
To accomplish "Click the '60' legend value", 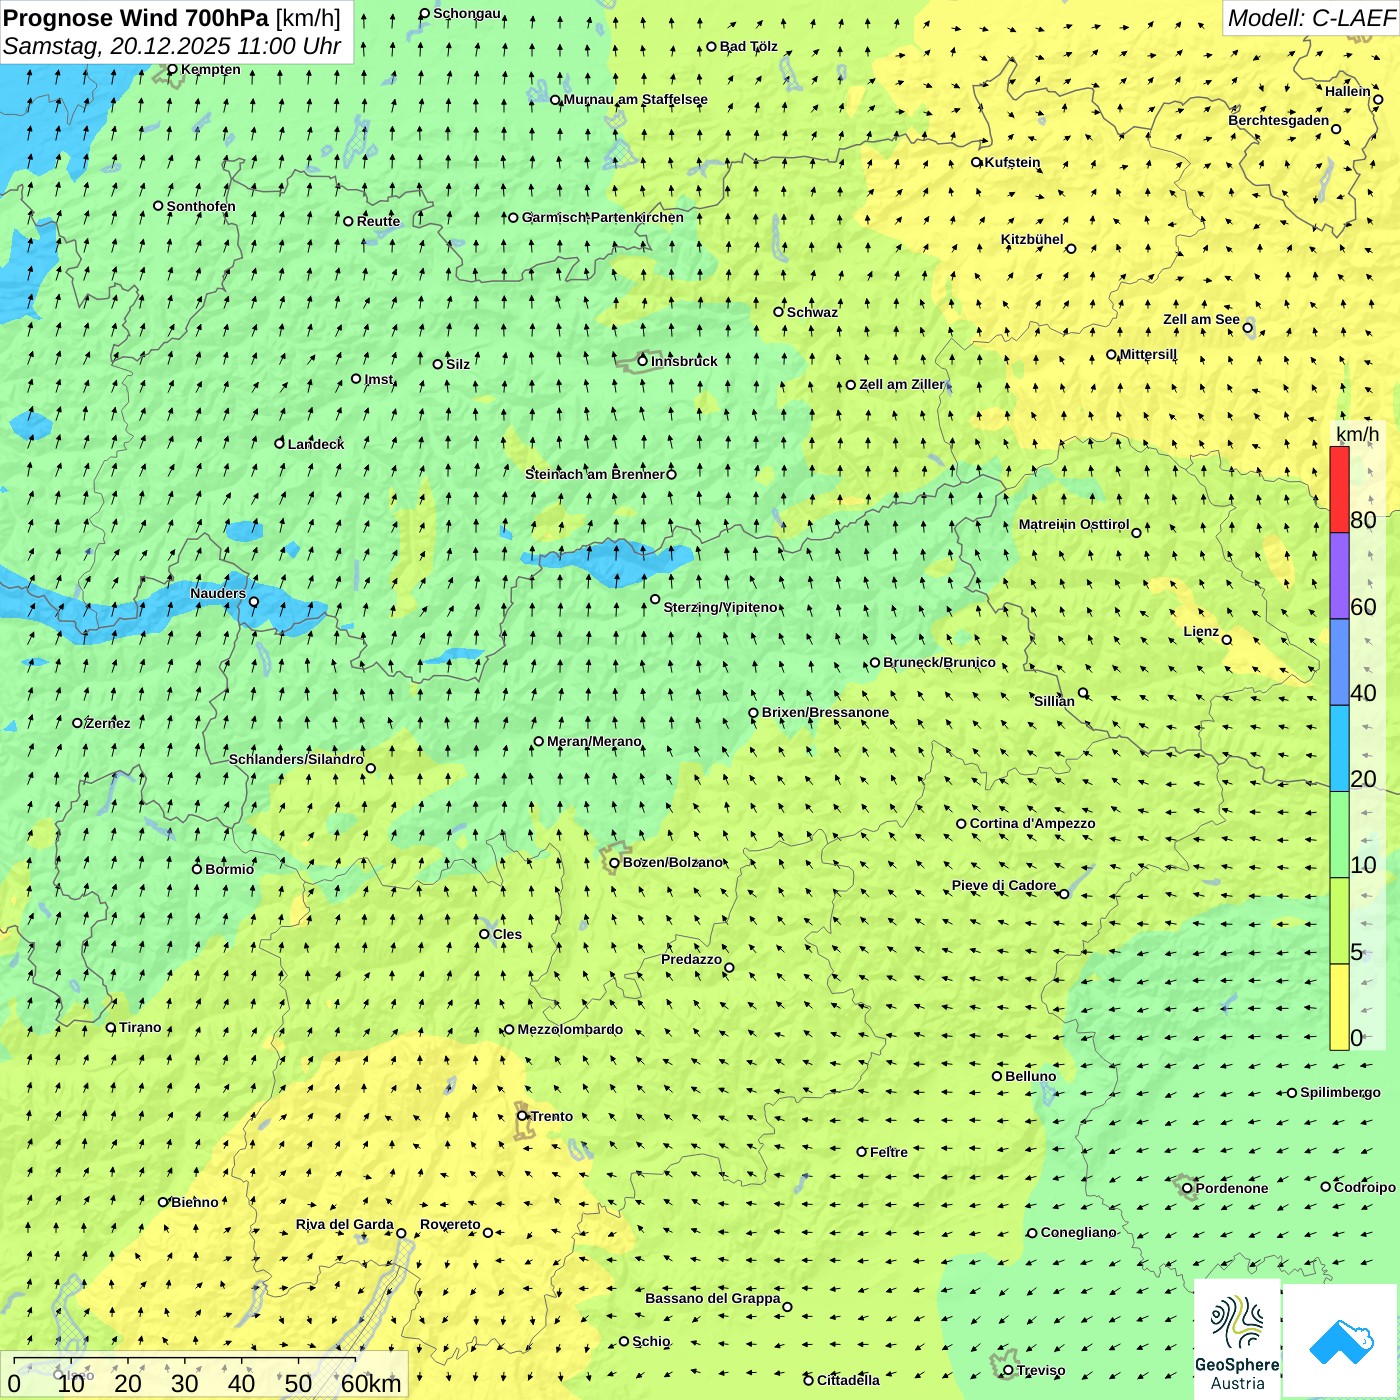I will pyautogui.click(x=1363, y=606).
